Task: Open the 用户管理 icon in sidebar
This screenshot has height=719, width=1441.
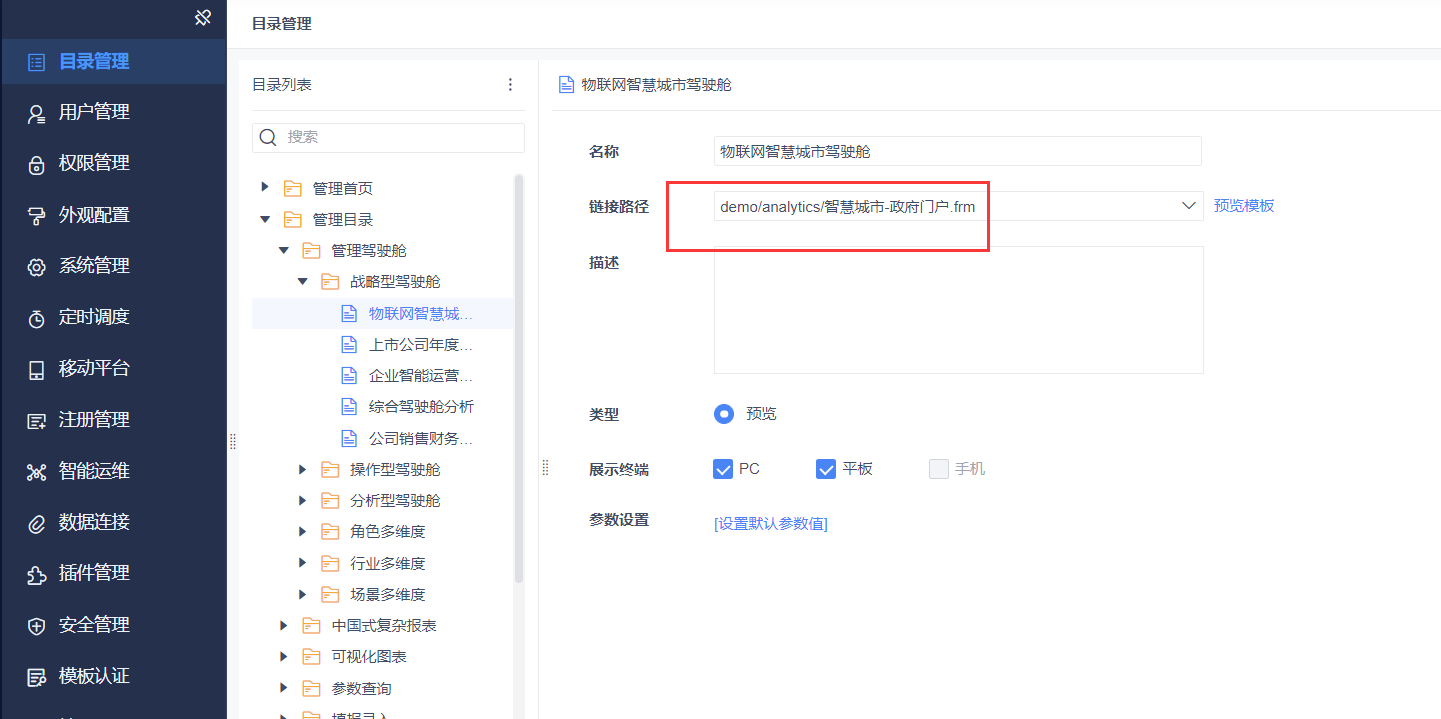Action: click(37, 114)
